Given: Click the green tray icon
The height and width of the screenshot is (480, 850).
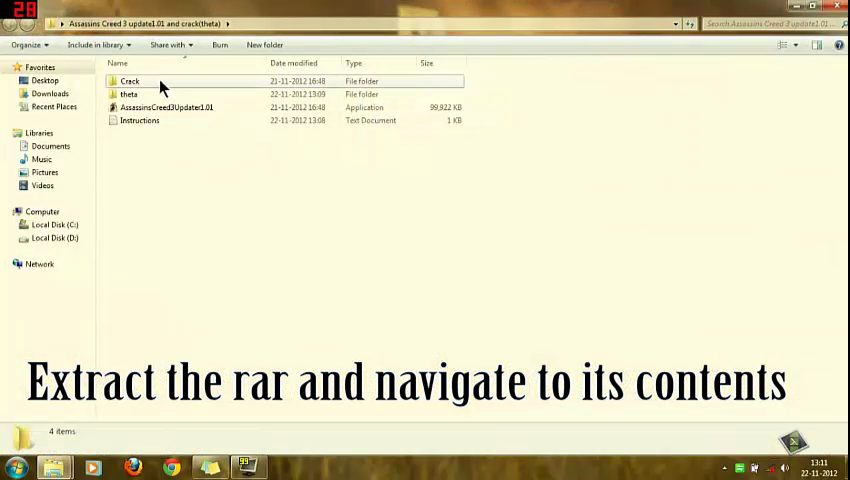Looking at the screenshot, I should tap(739, 468).
